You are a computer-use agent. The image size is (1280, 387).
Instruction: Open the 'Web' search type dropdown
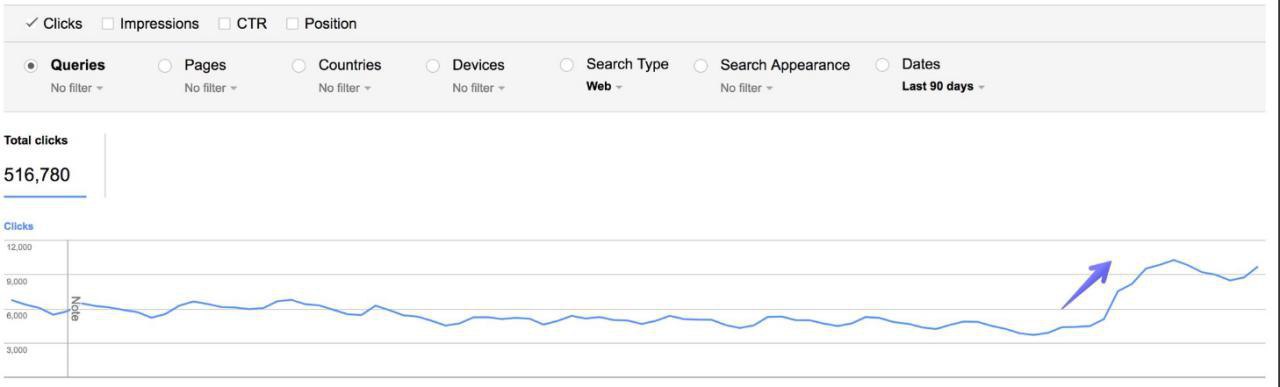[604, 86]
